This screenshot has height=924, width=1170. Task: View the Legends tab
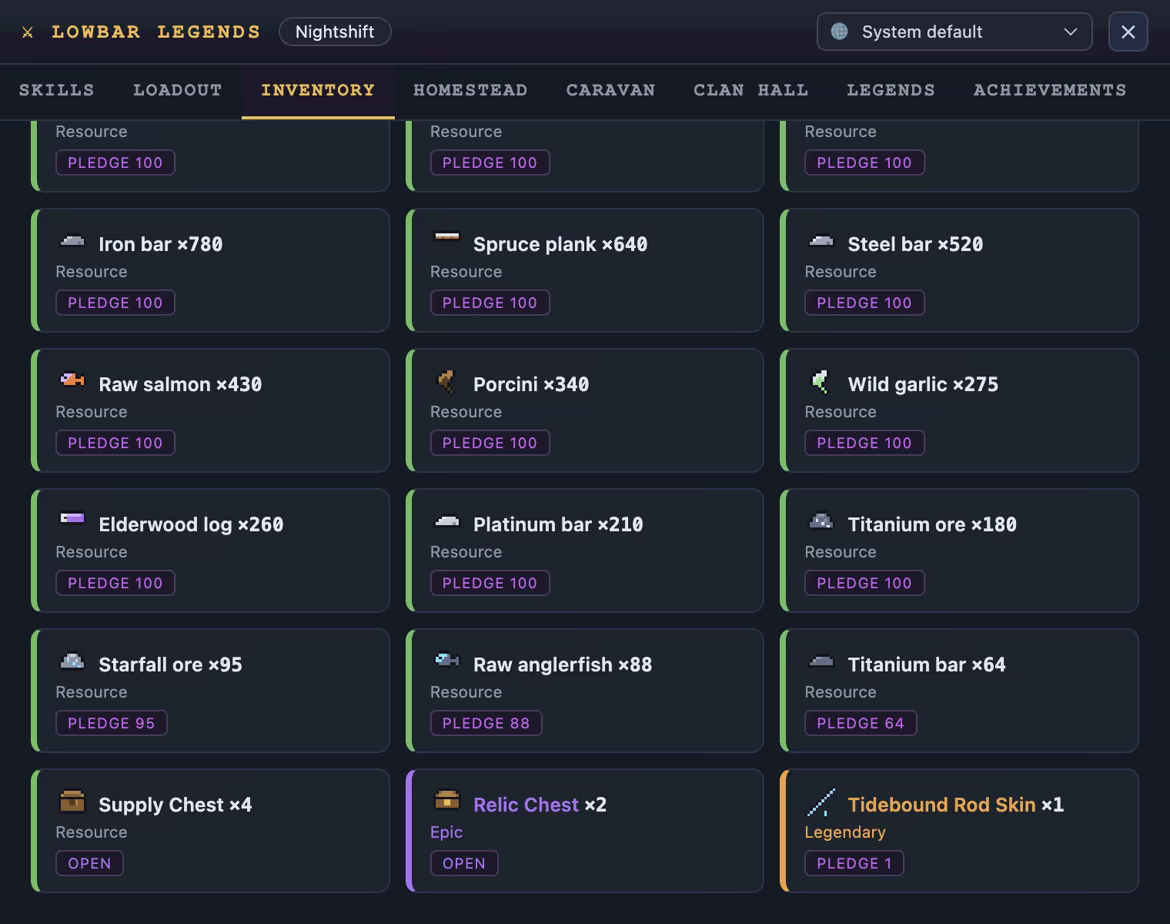point(891,90)
